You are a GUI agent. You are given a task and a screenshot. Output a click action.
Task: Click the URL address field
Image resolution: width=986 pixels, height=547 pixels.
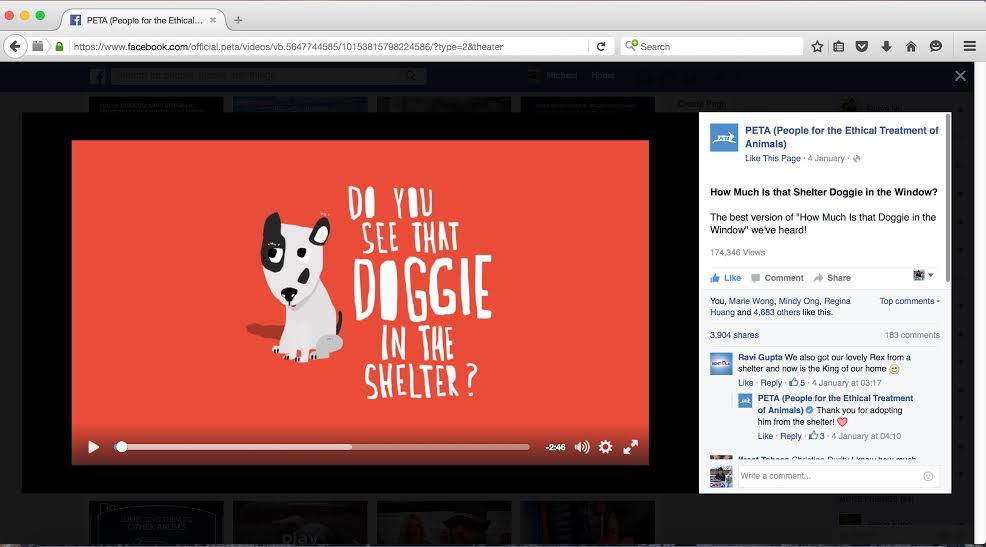(x=327, y=47)
